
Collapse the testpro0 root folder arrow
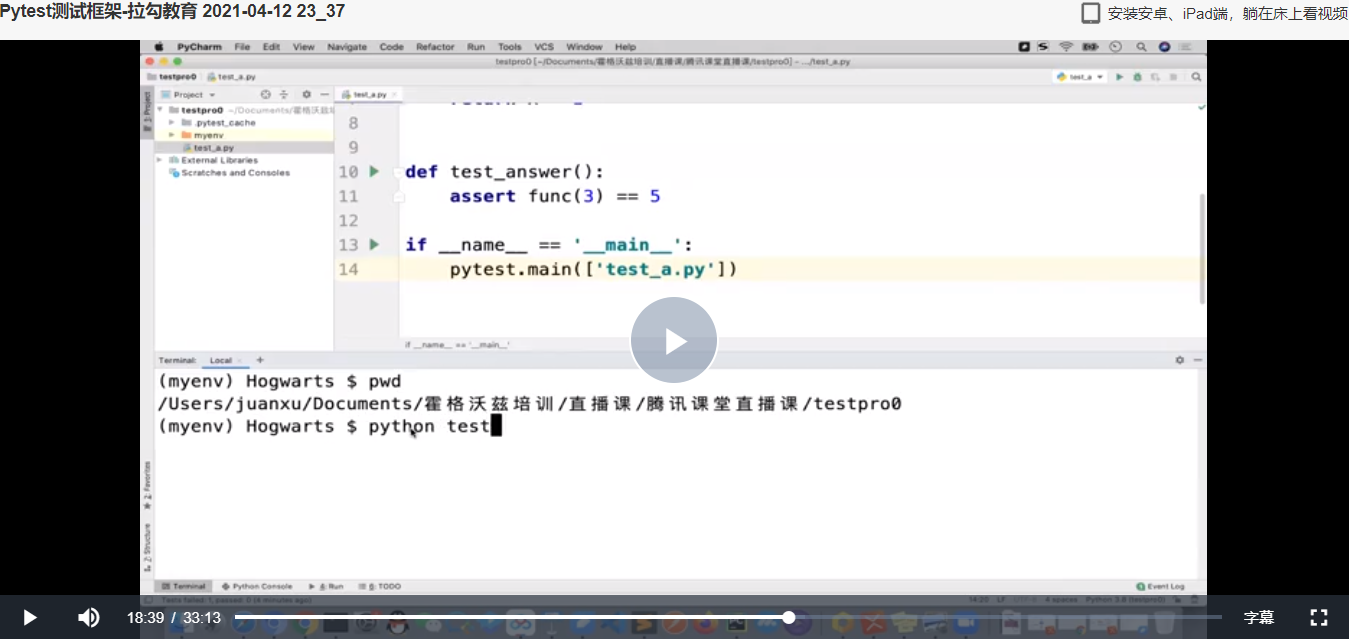[160, 110]
